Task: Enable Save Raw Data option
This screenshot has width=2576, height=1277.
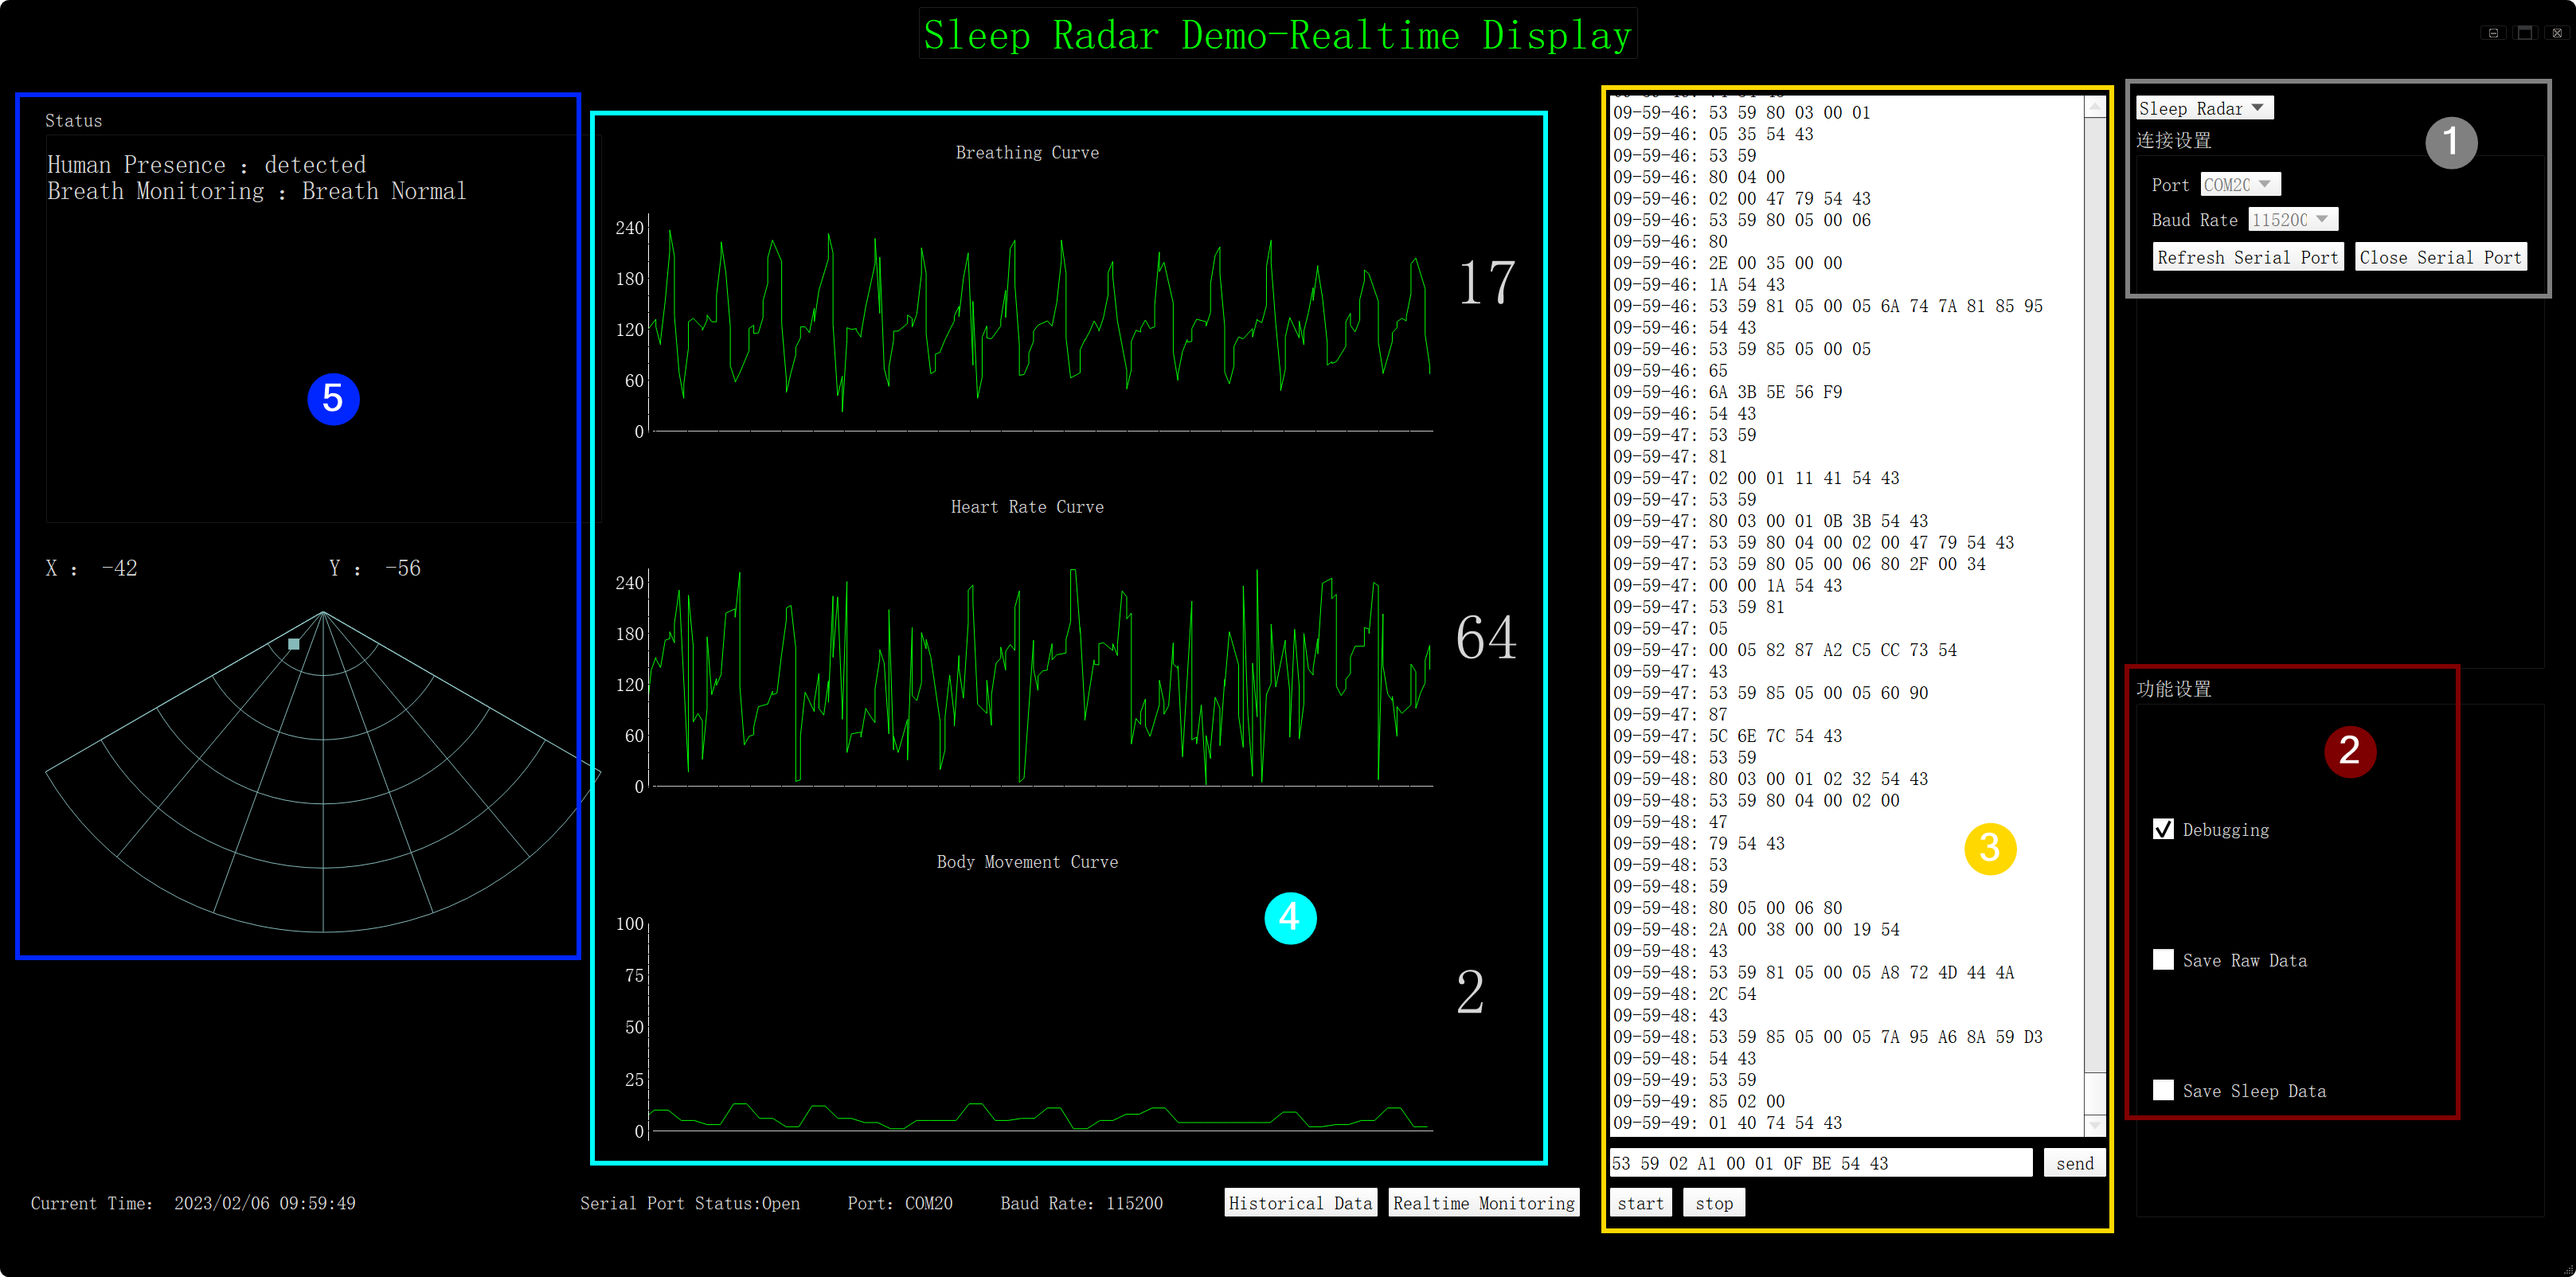Action: pyautogui.click(x=2163, y=960)
